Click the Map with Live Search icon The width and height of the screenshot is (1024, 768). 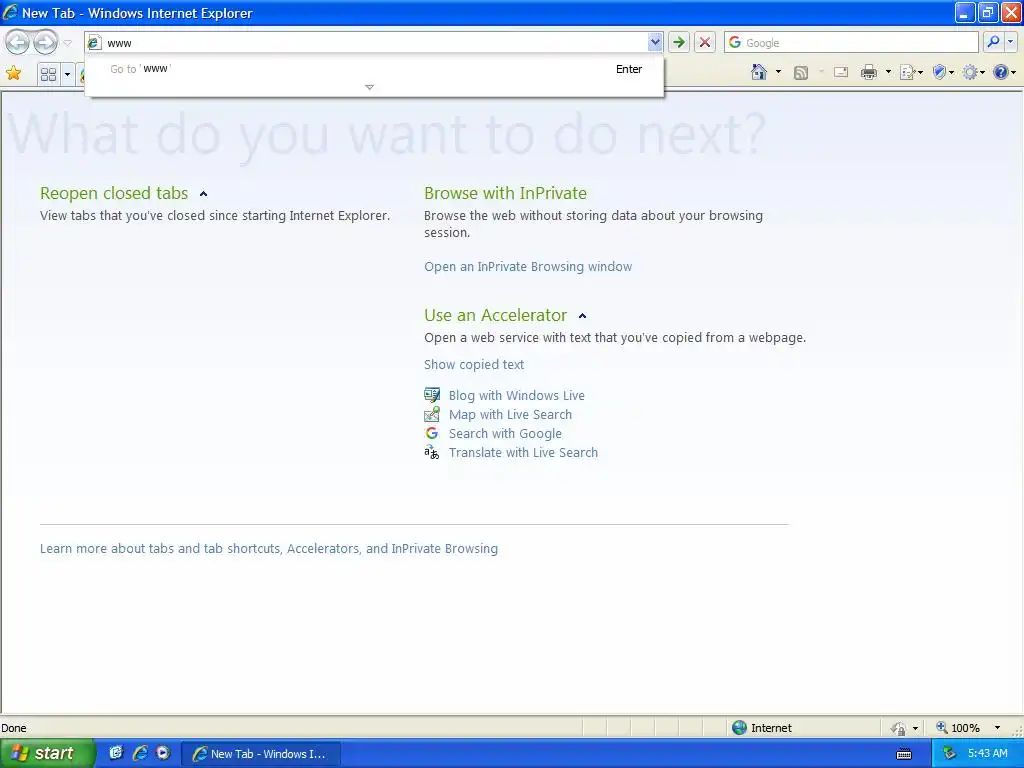pos(432,414)
